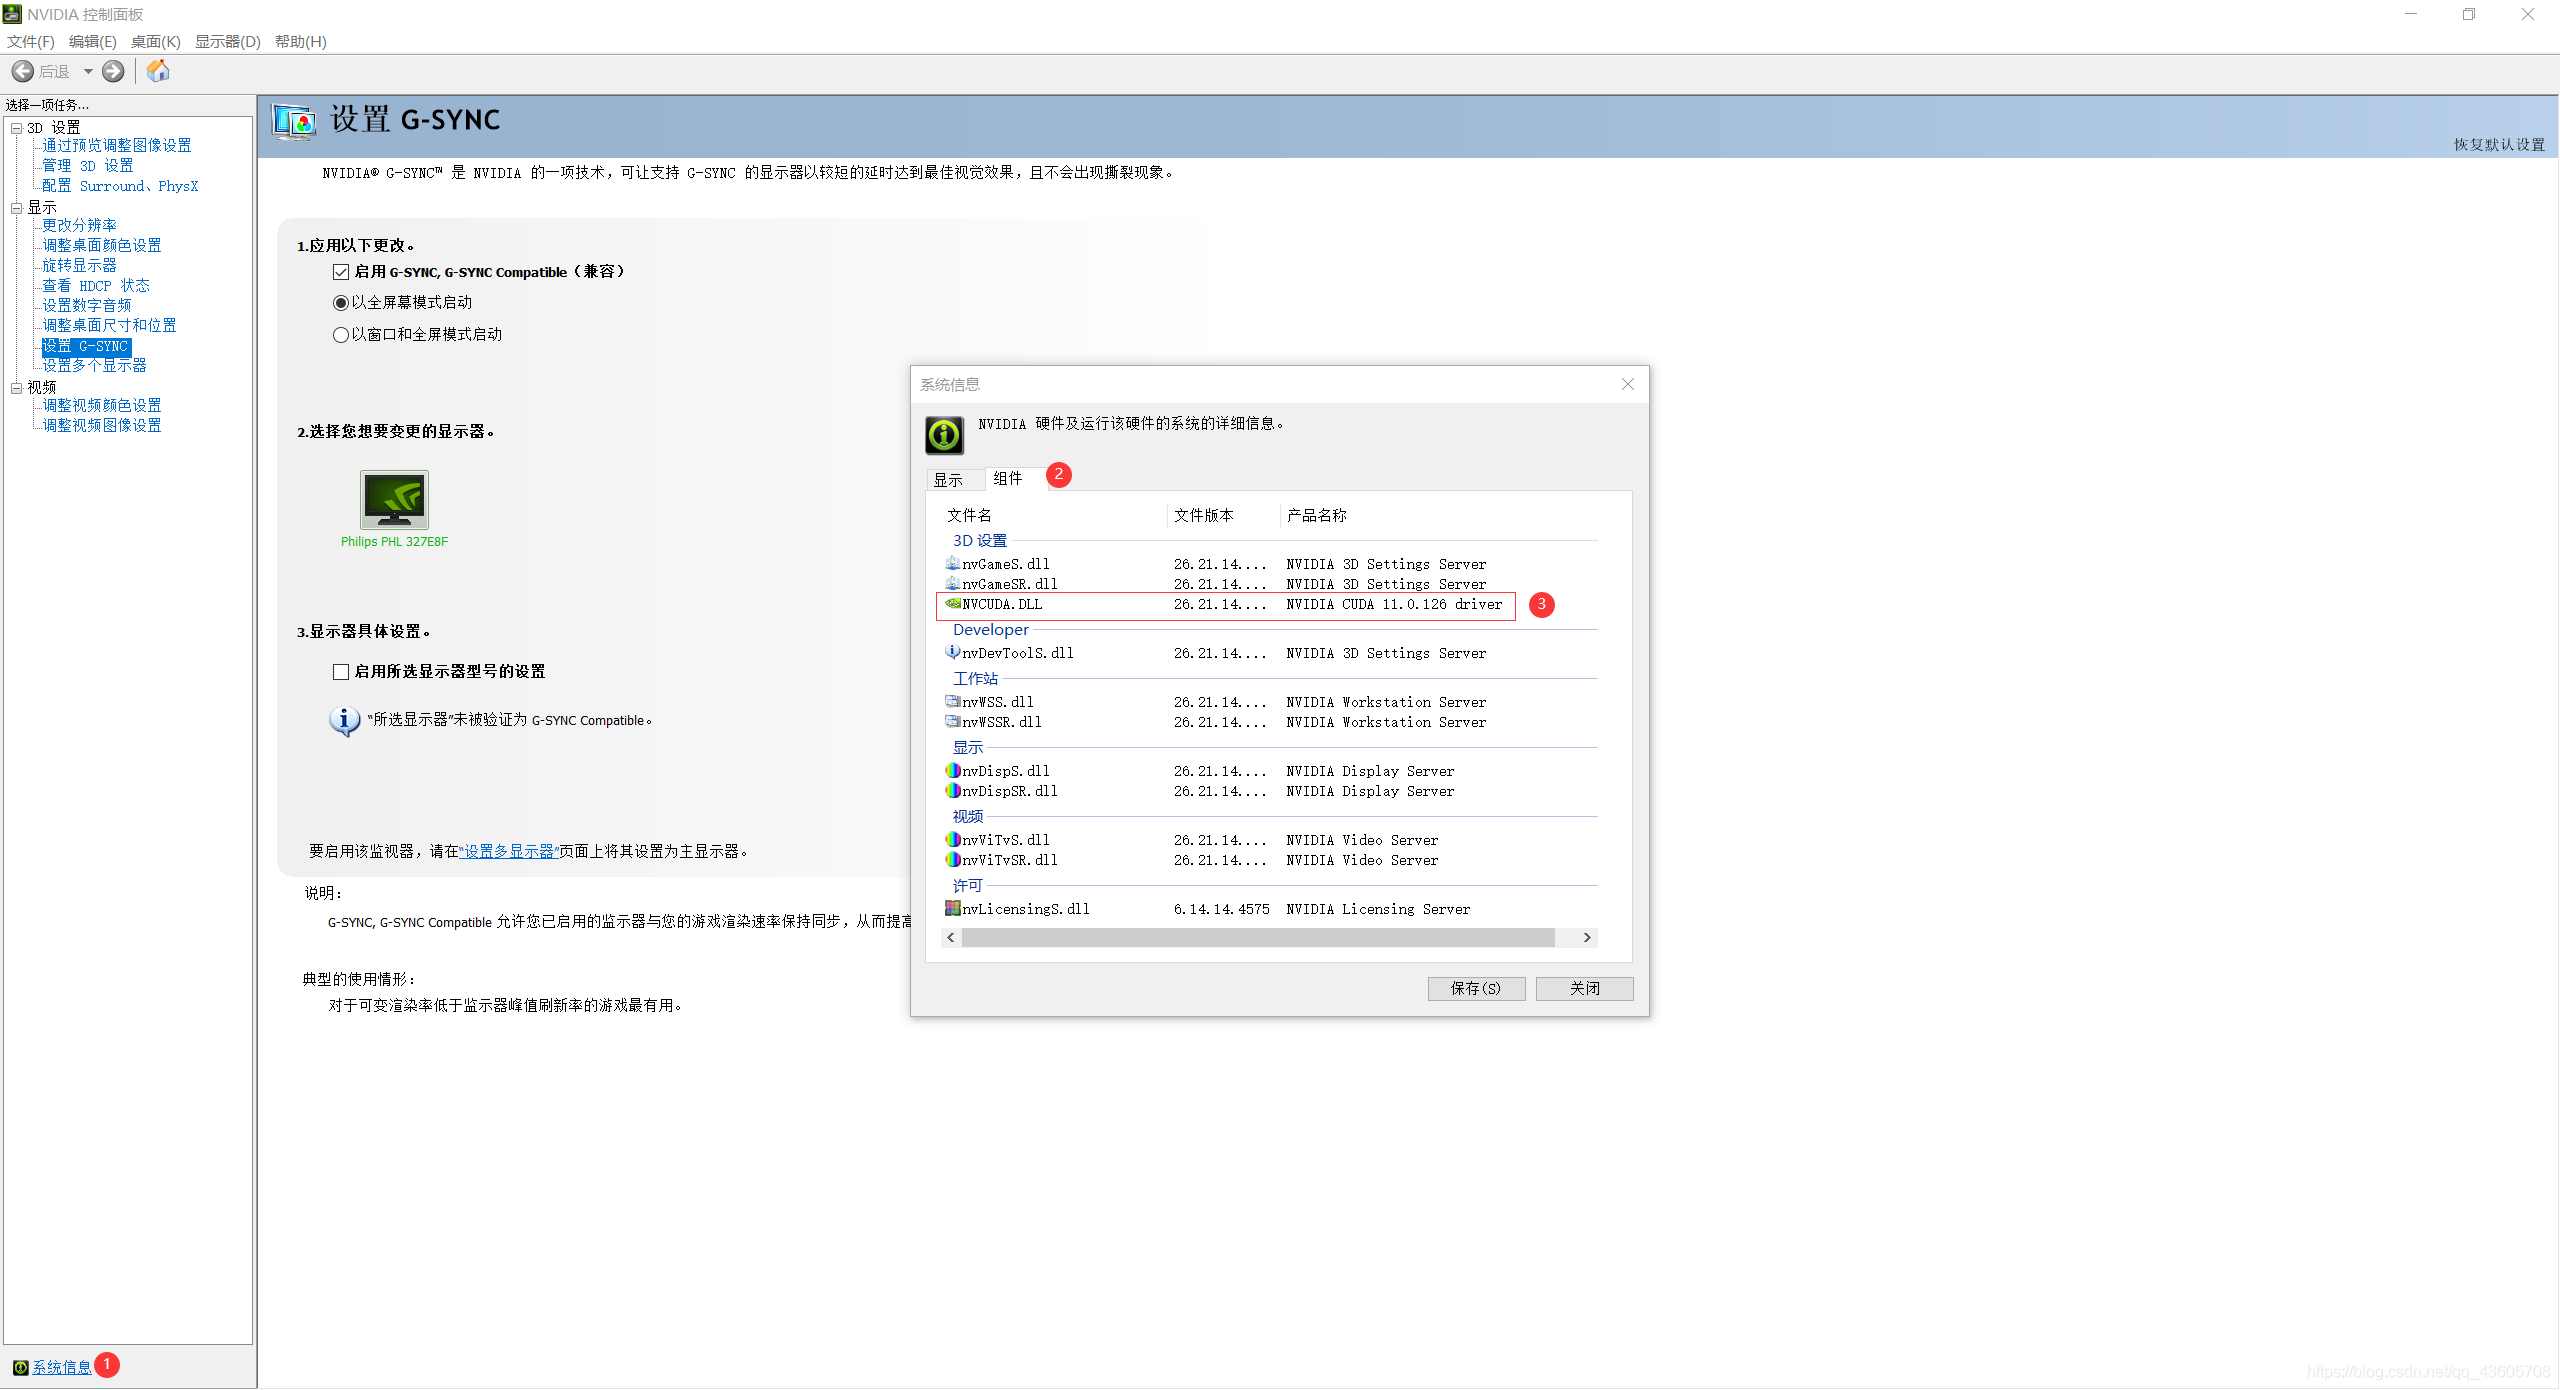Select windowed and full screen mode radio

[341, 335]
